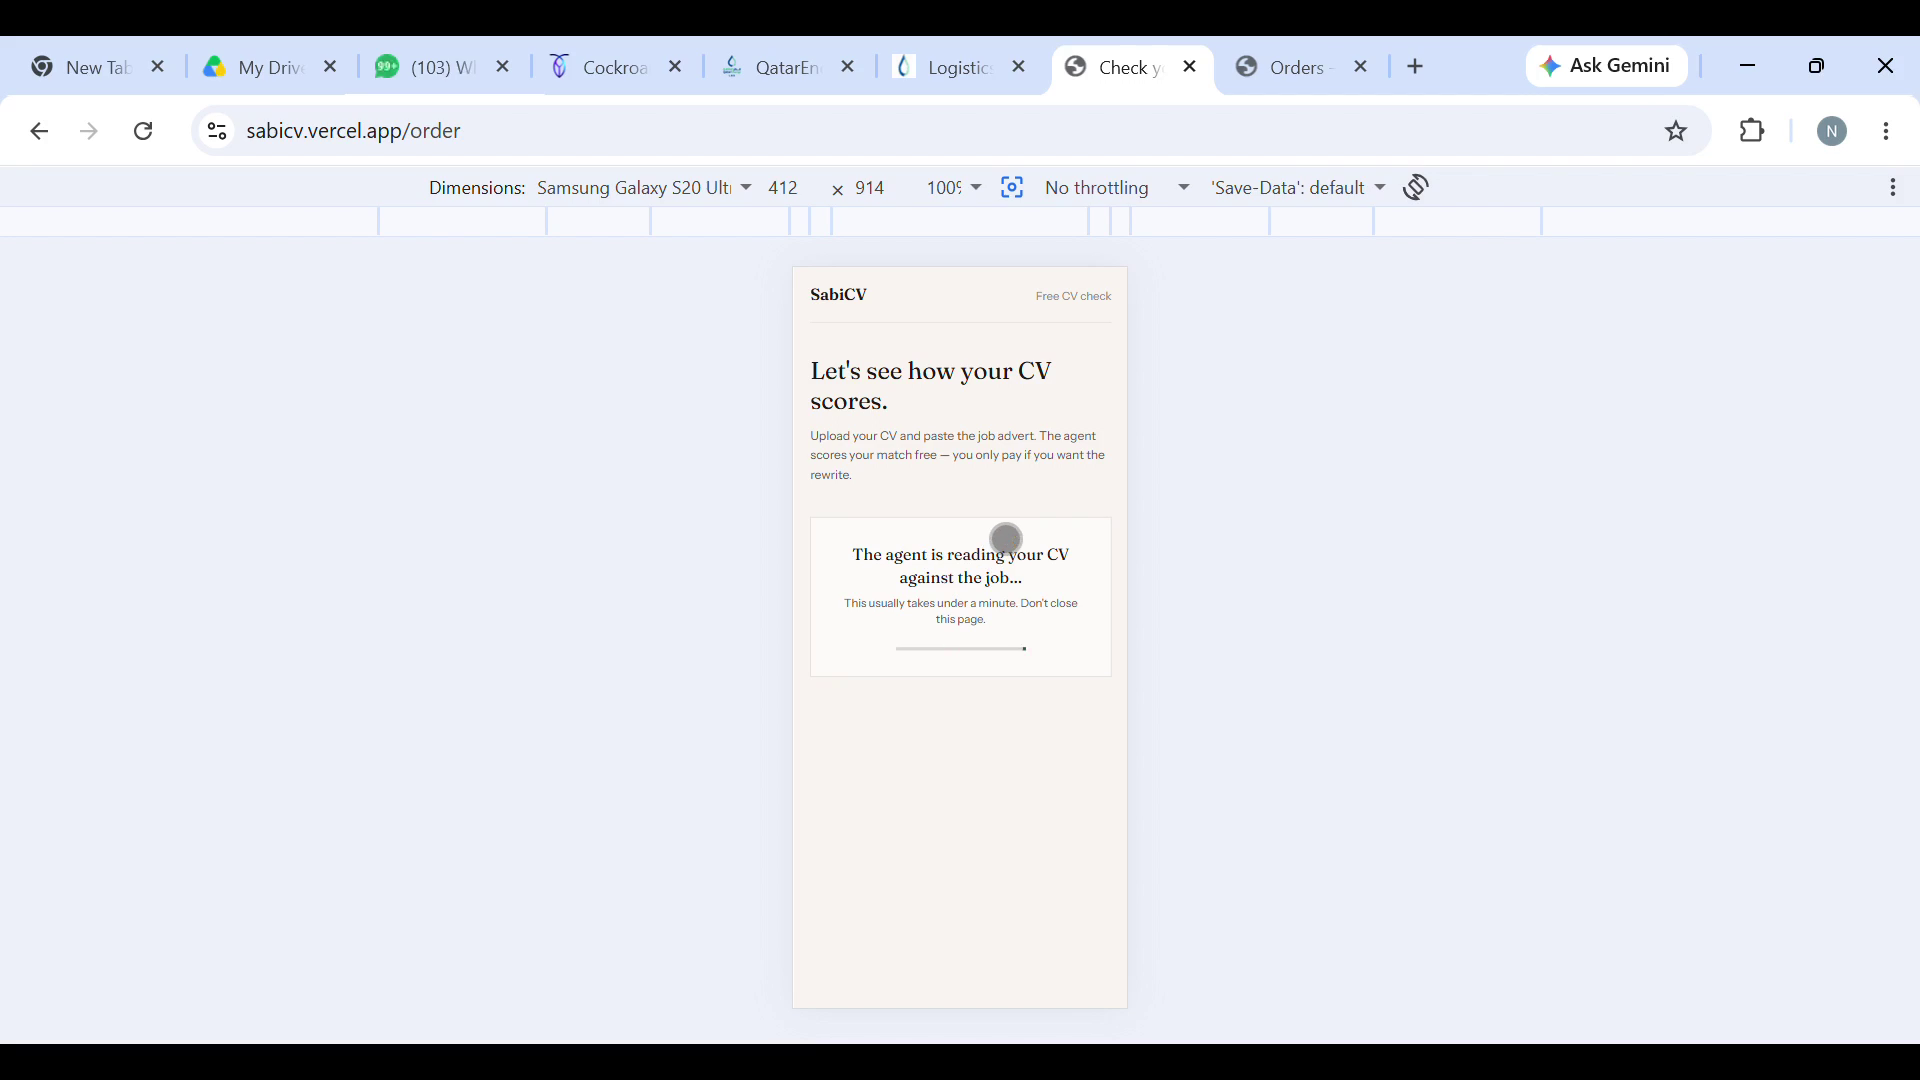Click the loading progress bar
Screen dimensions: 1920x1080
click(x=961, y=649)
